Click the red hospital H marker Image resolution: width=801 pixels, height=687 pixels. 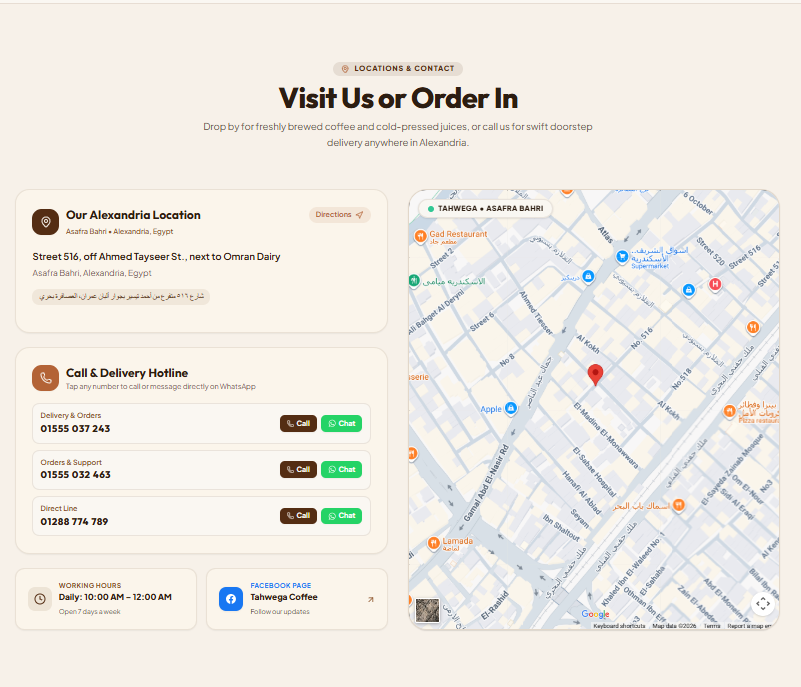(715, 284)
